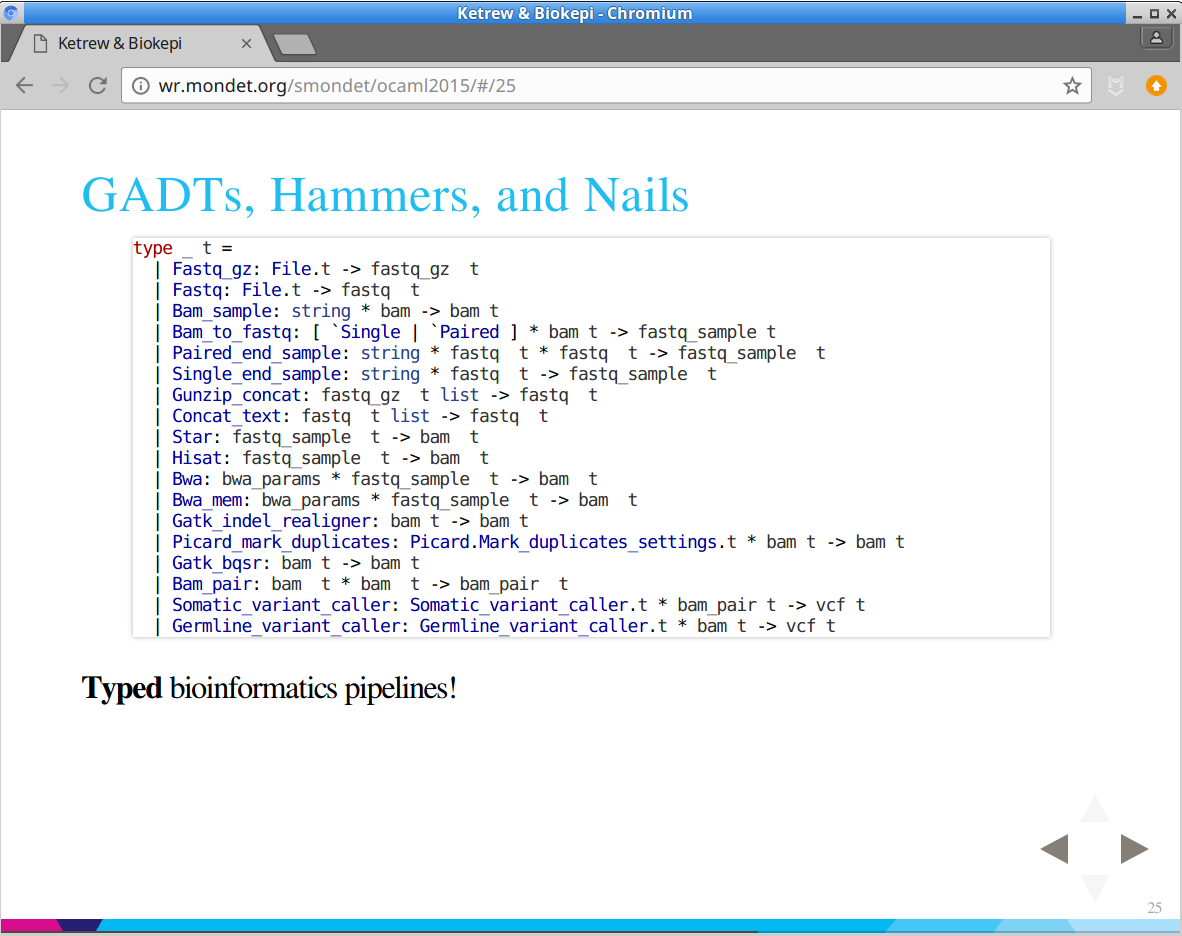
Task: Click the slide progress bar at bottom
Action: (590, 925)
